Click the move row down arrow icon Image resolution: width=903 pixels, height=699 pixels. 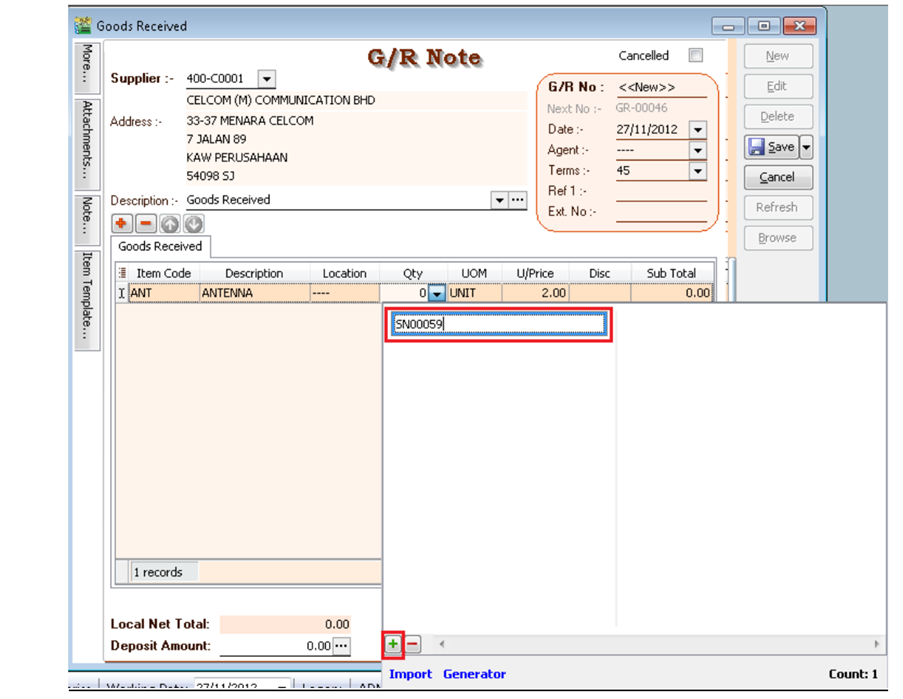193,225
